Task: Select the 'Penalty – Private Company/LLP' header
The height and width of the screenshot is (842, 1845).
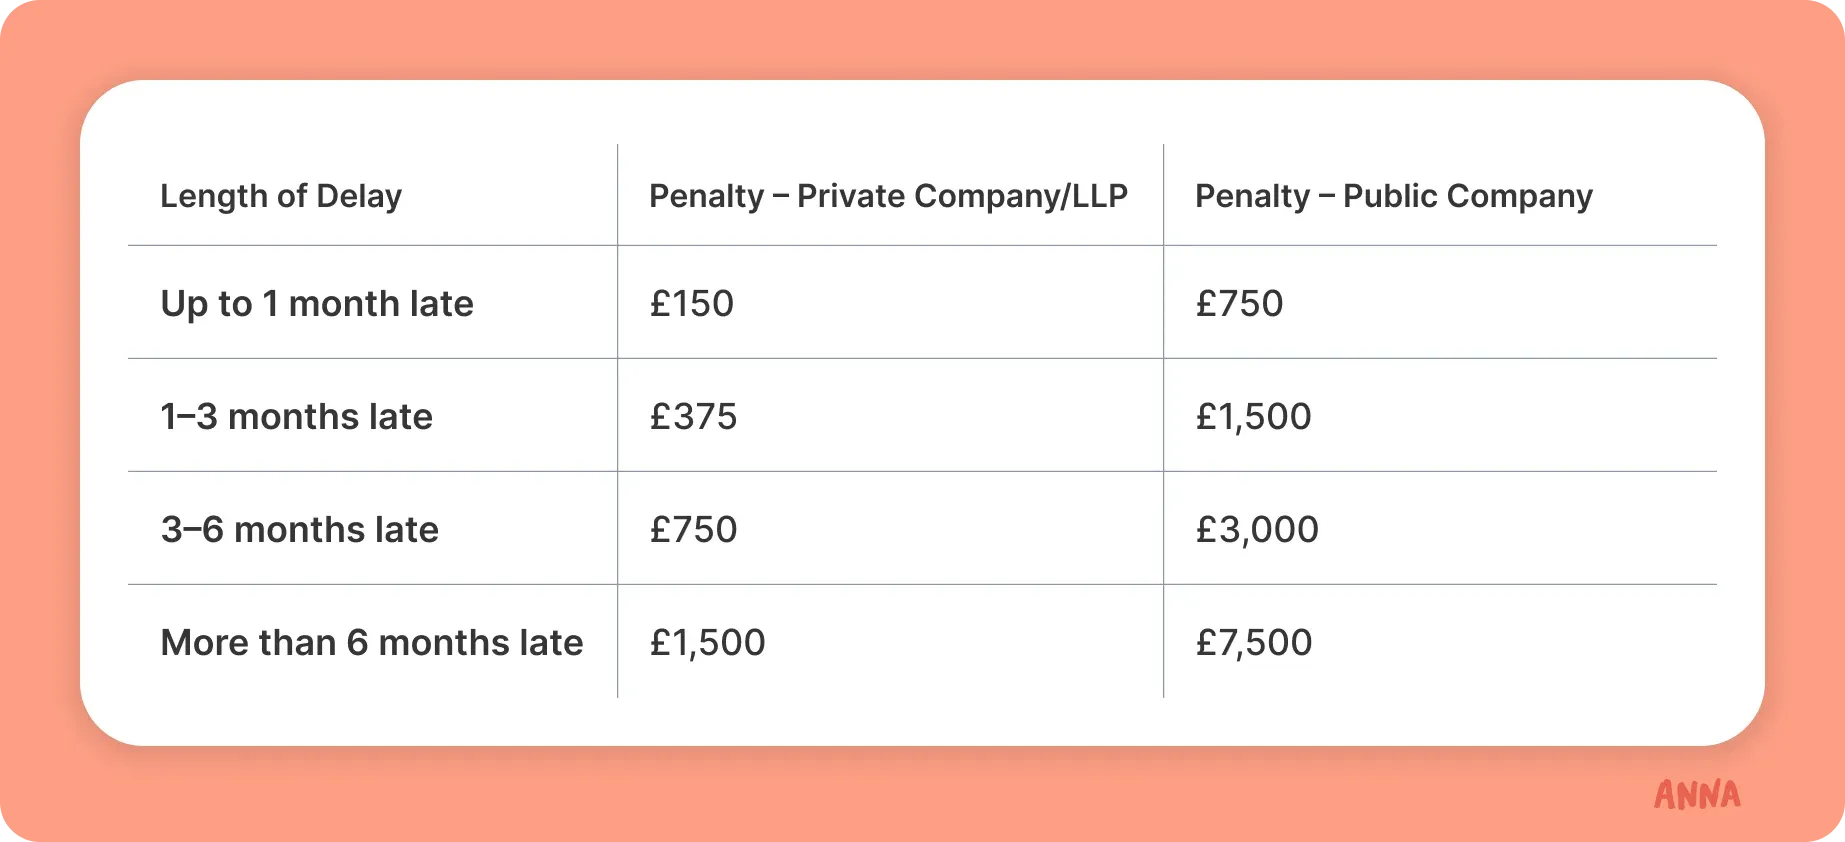Action: click(x=888, y=196)
